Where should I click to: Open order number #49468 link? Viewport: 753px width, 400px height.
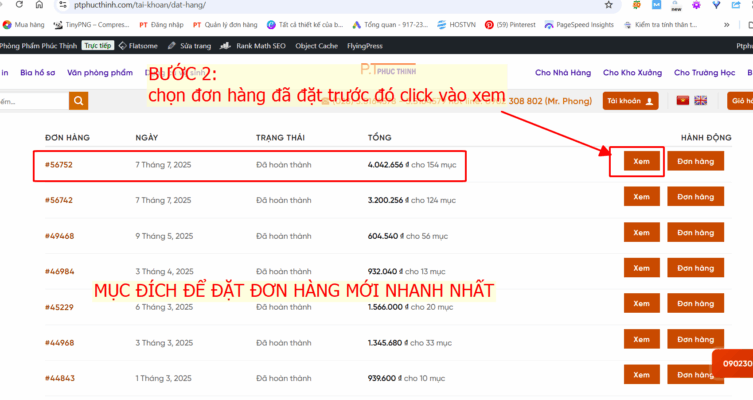[x=59, y=236]
